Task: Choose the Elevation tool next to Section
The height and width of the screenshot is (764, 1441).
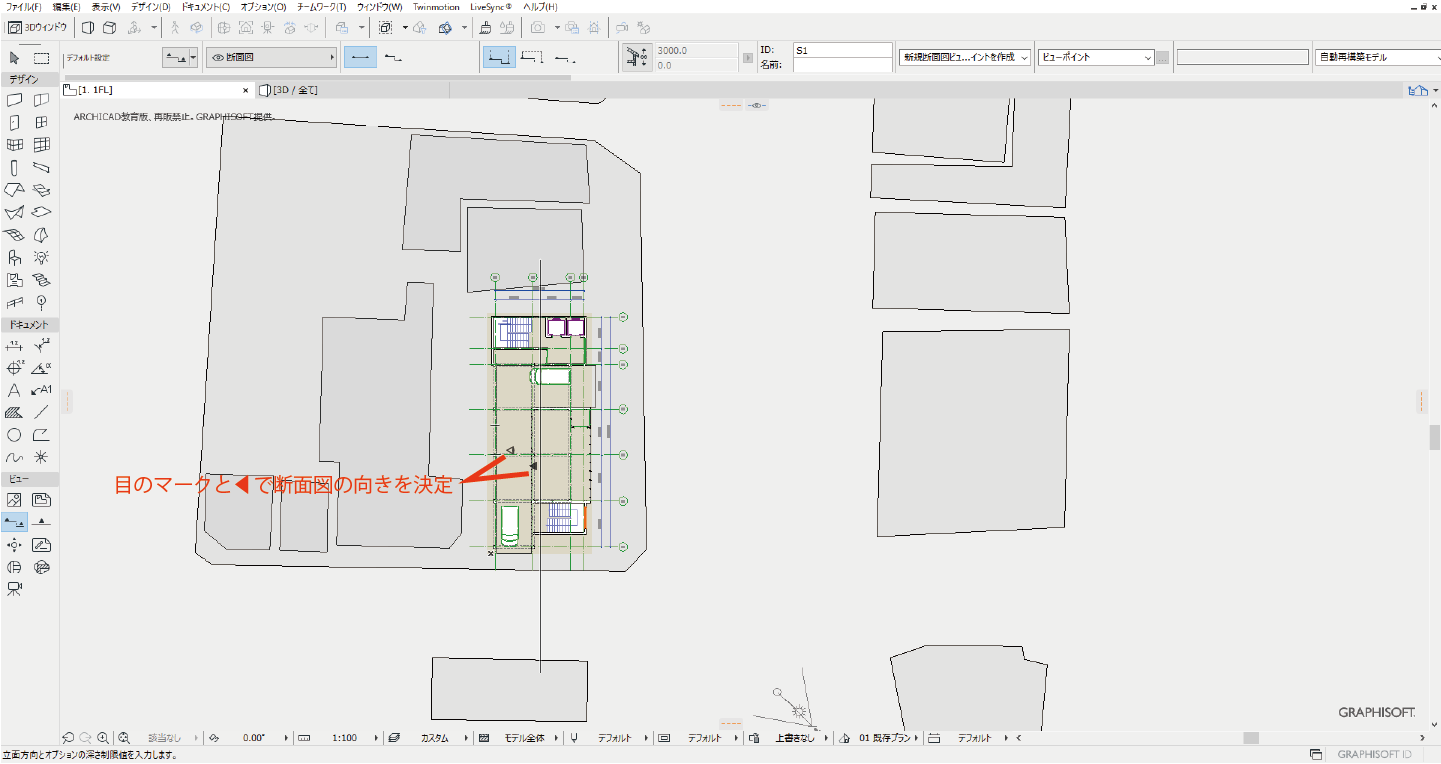Action: pyautogui.click(x=41, y=522)
